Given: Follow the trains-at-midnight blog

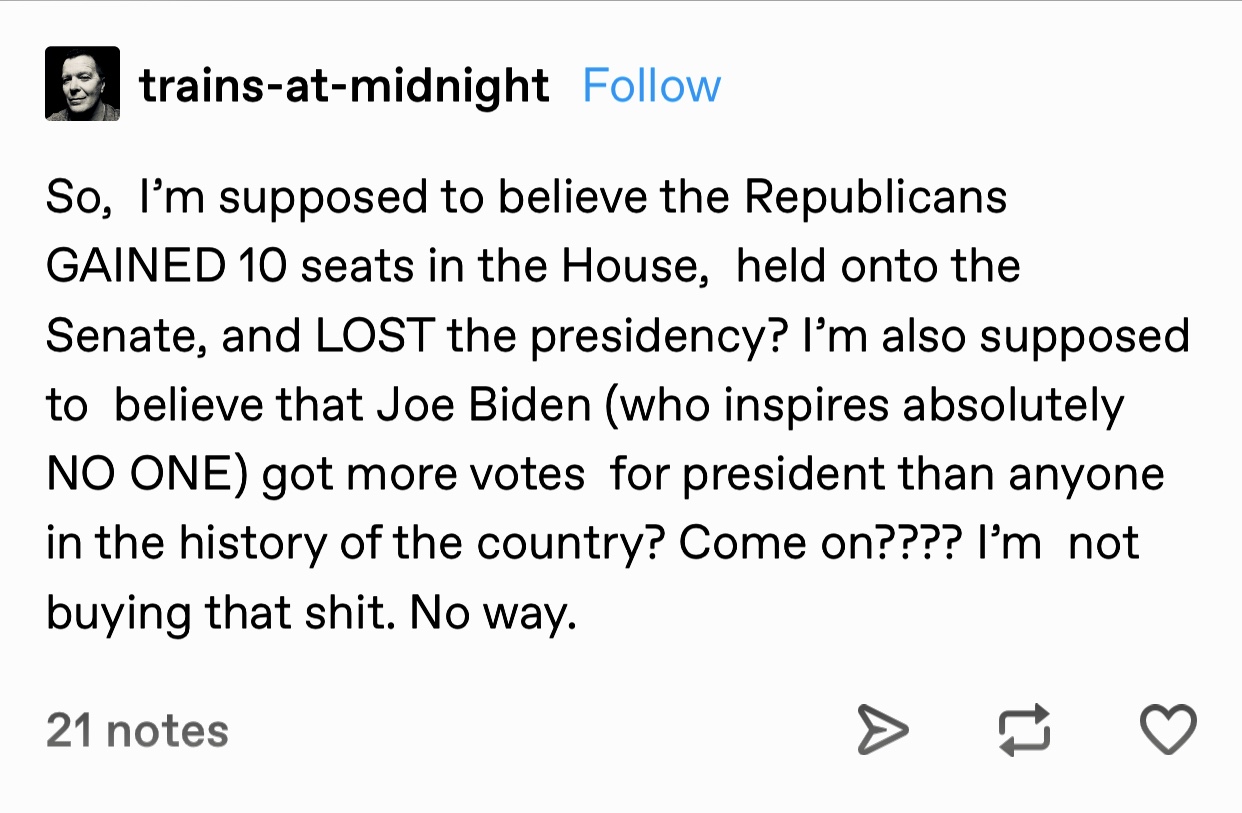Looking at the screenshot, I should [651, 86].
